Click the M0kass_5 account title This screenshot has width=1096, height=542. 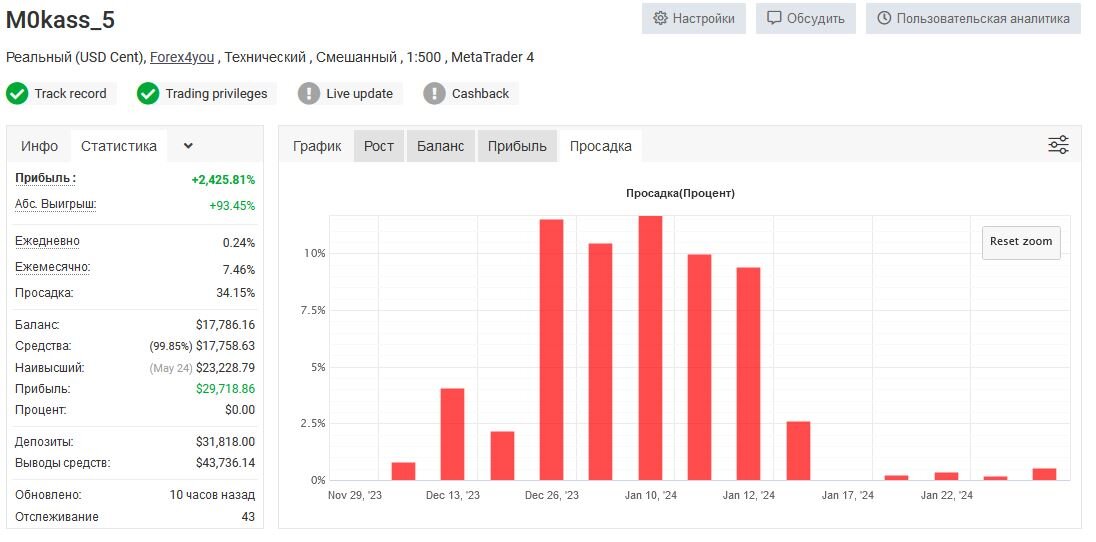[x=60, y=20]
